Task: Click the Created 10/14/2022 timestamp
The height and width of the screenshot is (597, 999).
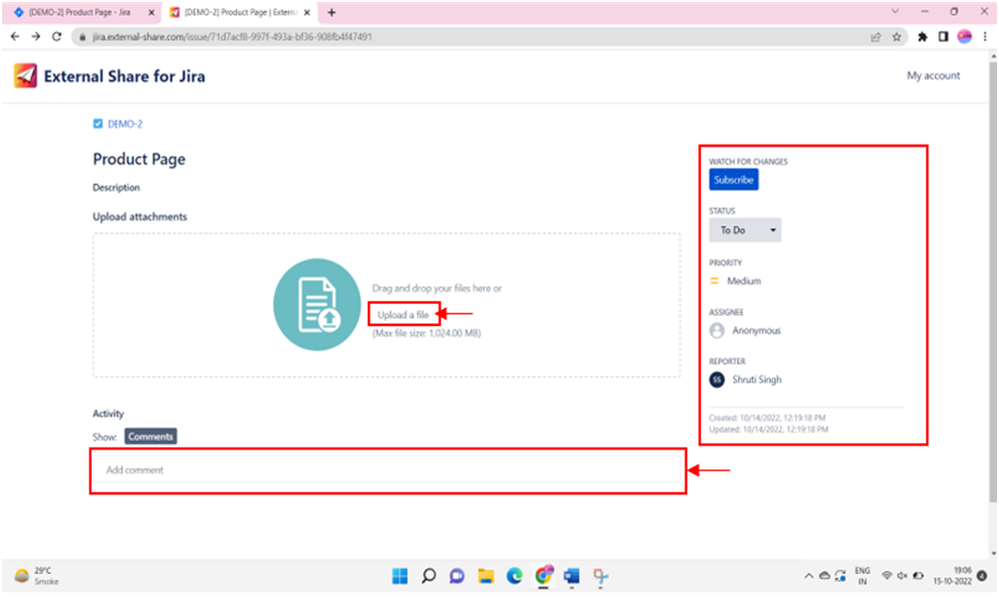Action: [x=767, y=418]
